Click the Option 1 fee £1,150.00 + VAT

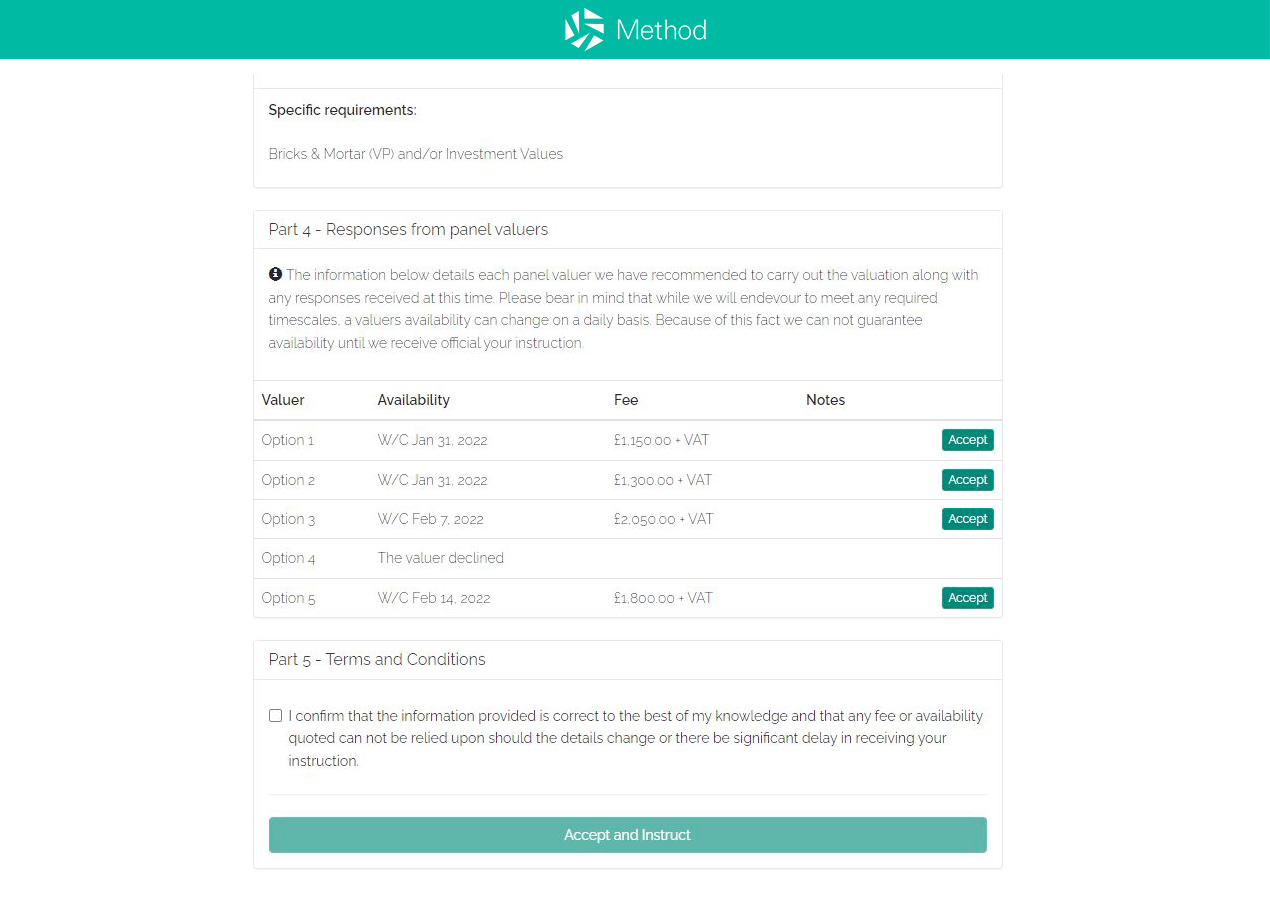(x=661, y=440)
